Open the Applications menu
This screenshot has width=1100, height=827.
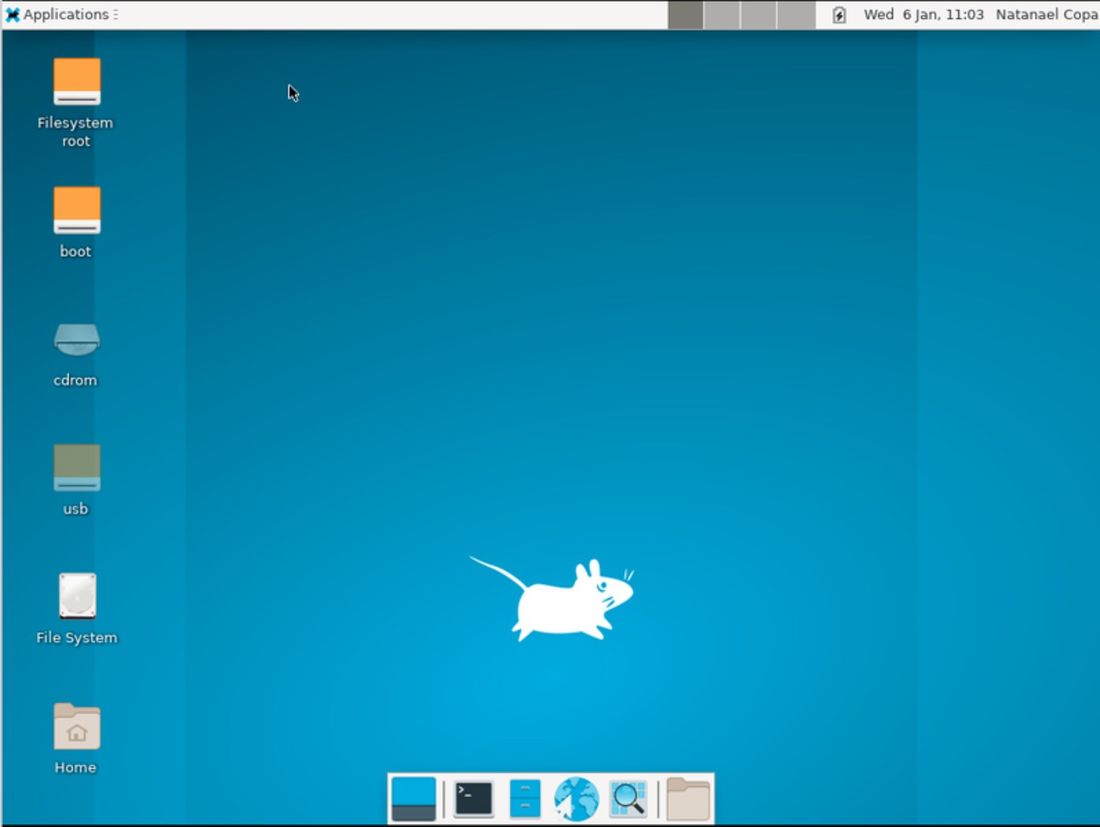click(x=62, y=14)
